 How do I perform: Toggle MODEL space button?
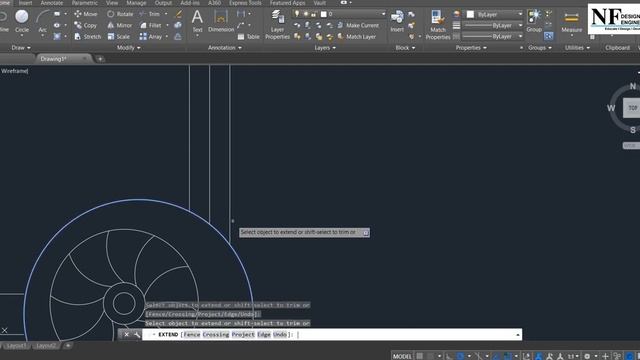point(402,356)
